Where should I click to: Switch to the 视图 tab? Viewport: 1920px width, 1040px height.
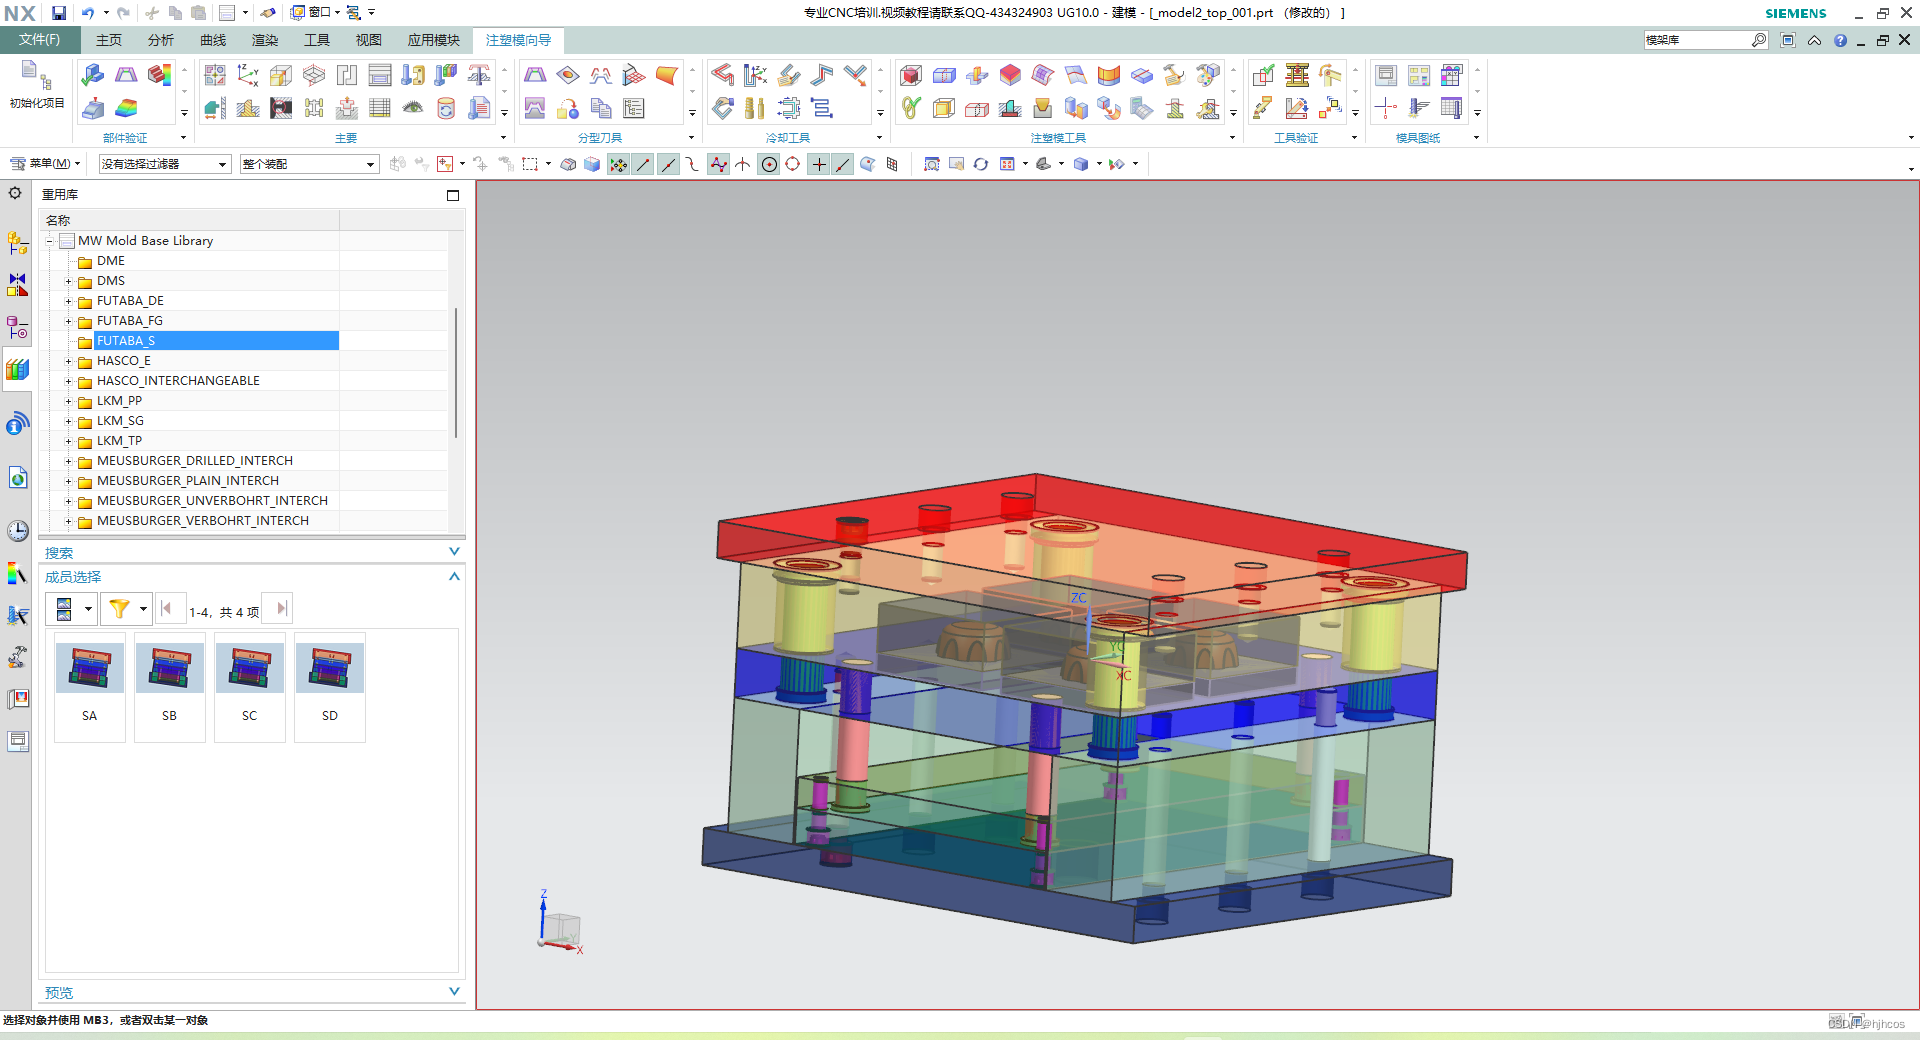pyautogui.click(x=369, y=40)
